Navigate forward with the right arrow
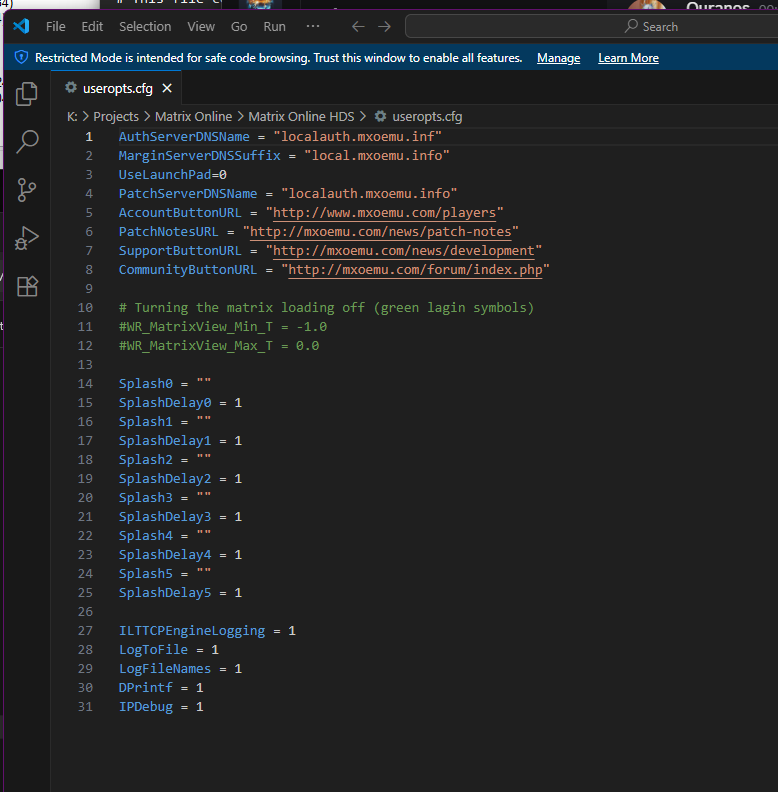Screen dimensions: 778x792 [x=386, y=27]
